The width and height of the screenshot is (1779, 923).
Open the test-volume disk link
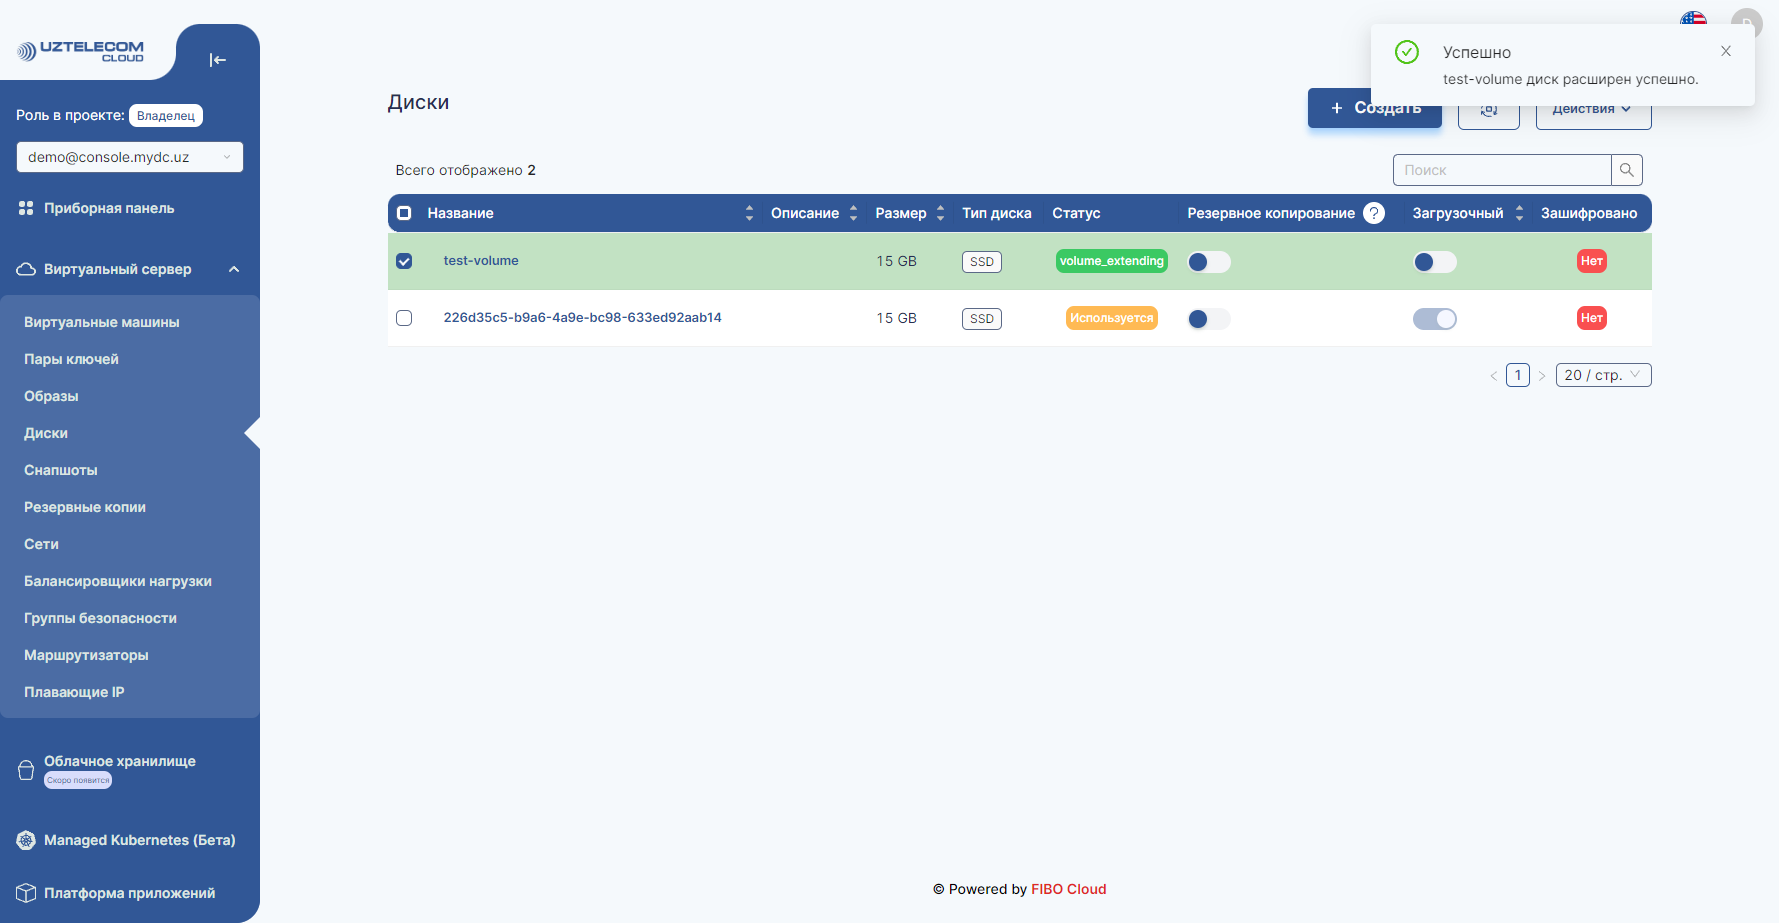(481, 261)
